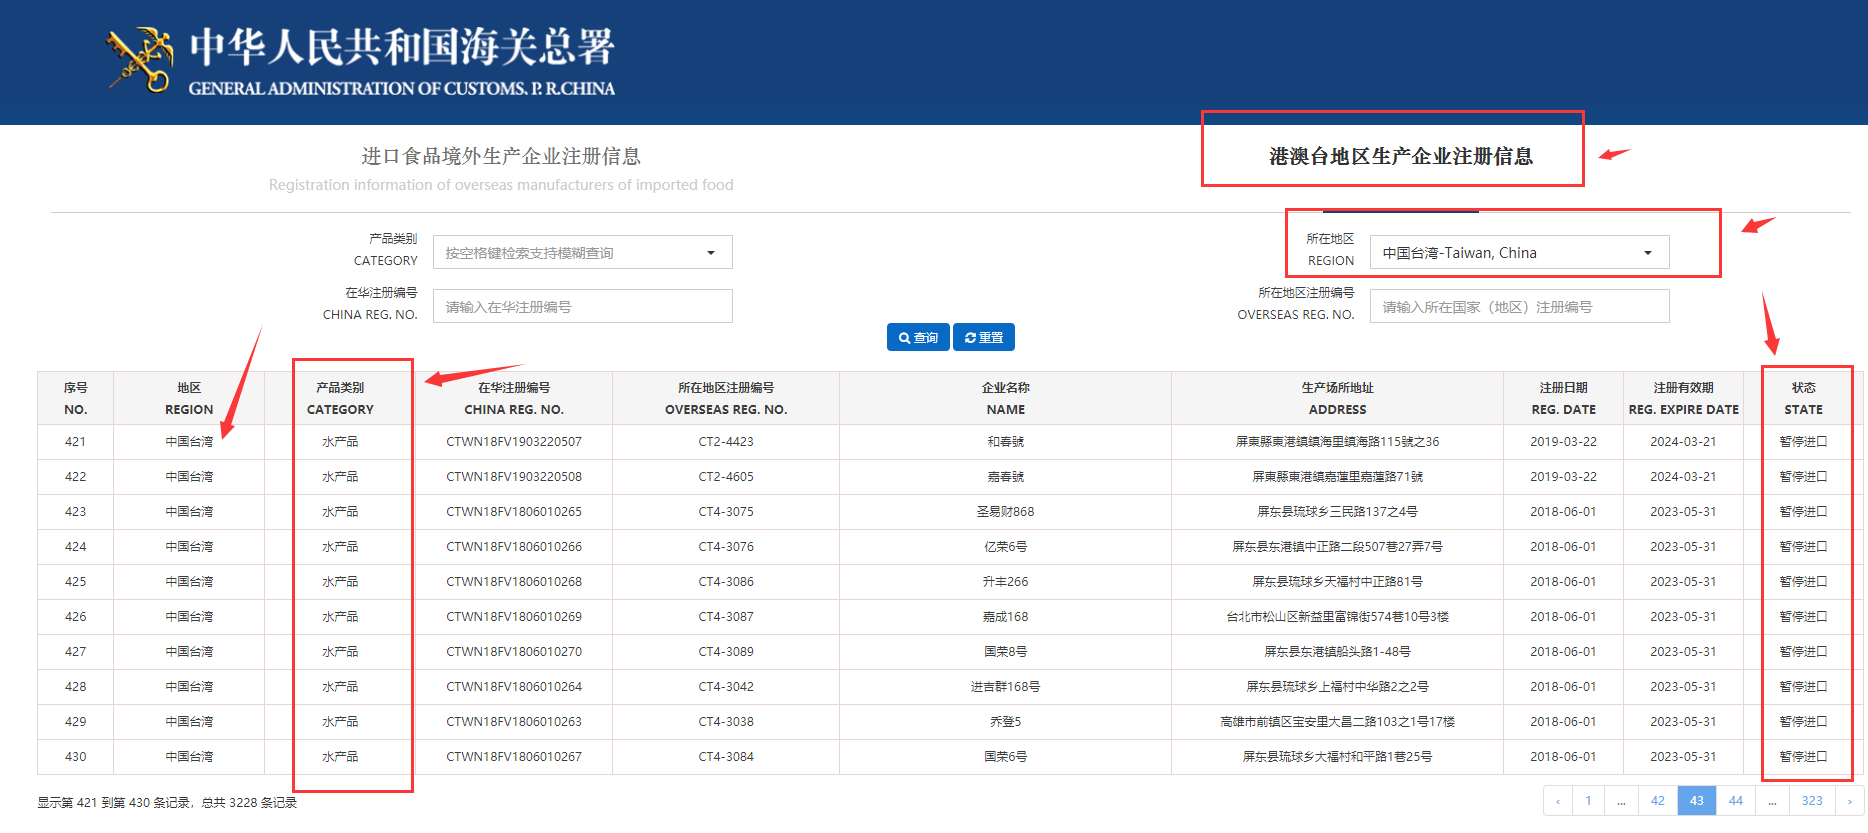Jump to last page 323

pos(1811,801)
